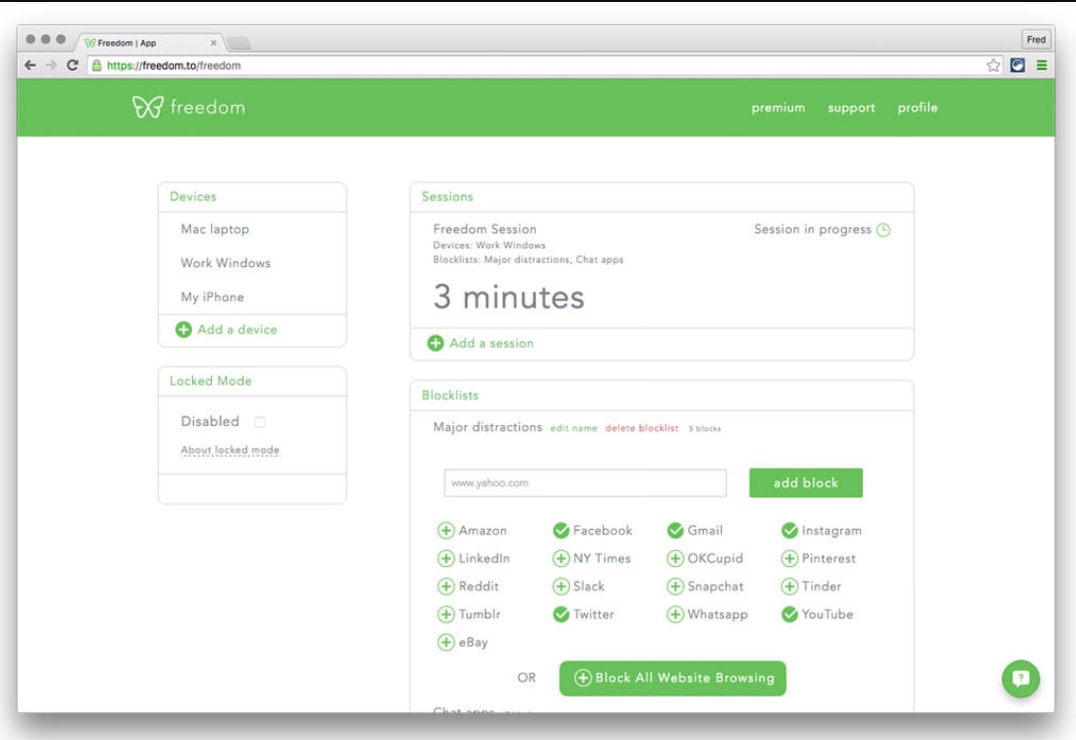The width and height of the screenshot is (1076, 740).
Task: Select the Mac laptop device
Action: (215, 229)
